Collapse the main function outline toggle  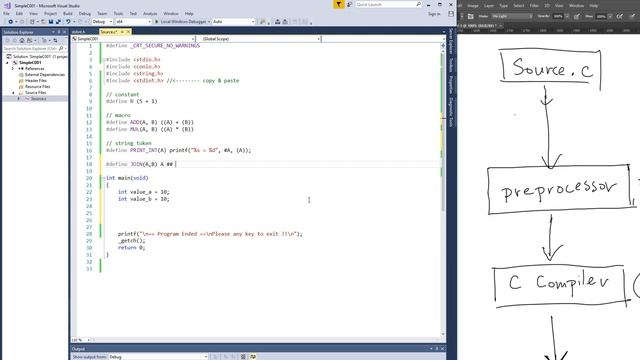[104, 178]
